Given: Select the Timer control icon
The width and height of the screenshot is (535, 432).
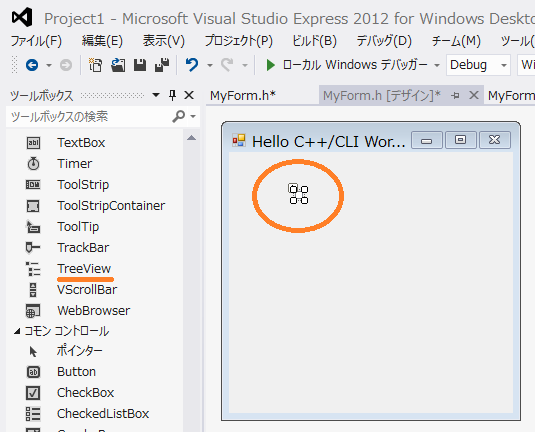Looking at the screenshot, I should (33, 164).
